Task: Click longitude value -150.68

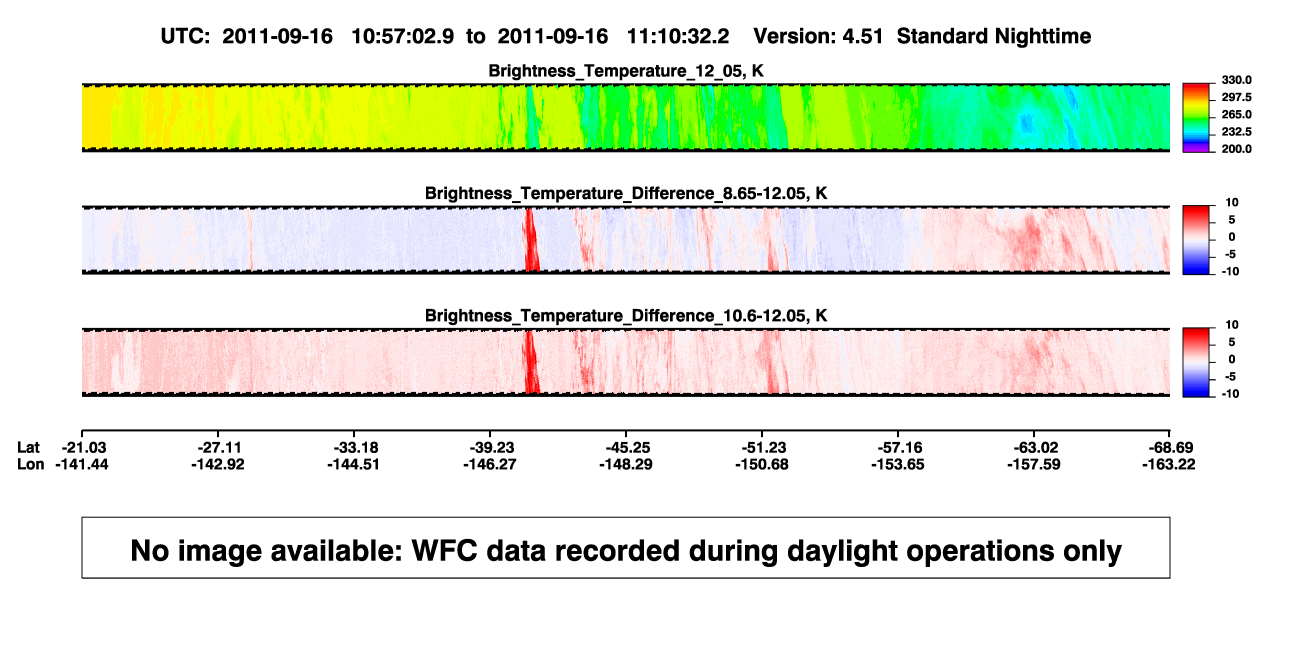Action: tap(762, 464)
